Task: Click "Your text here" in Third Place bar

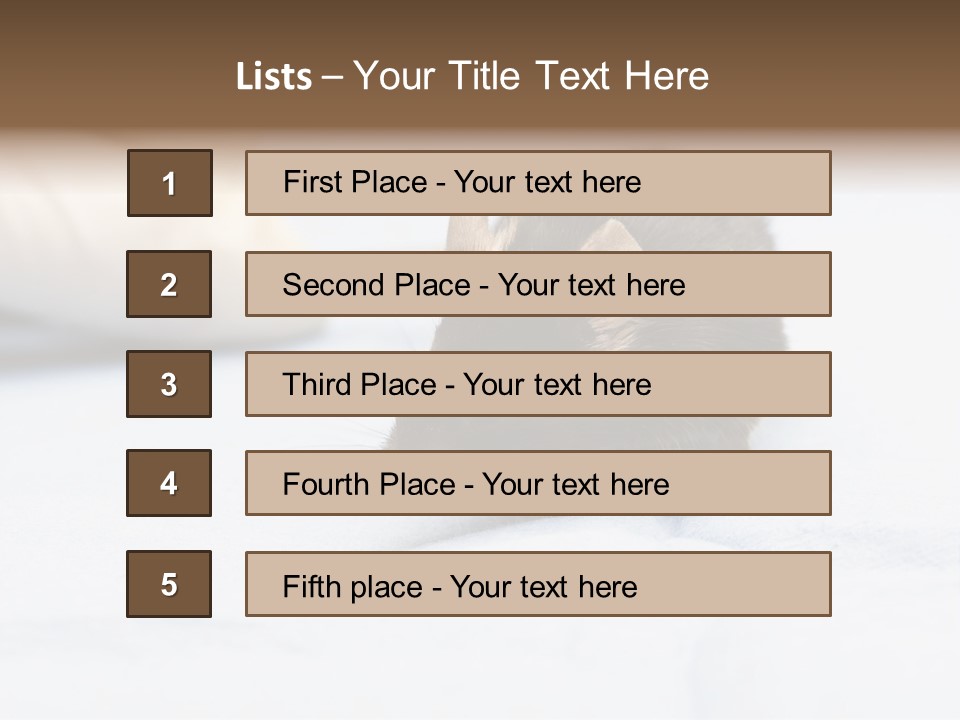Action: pos(557,385)
